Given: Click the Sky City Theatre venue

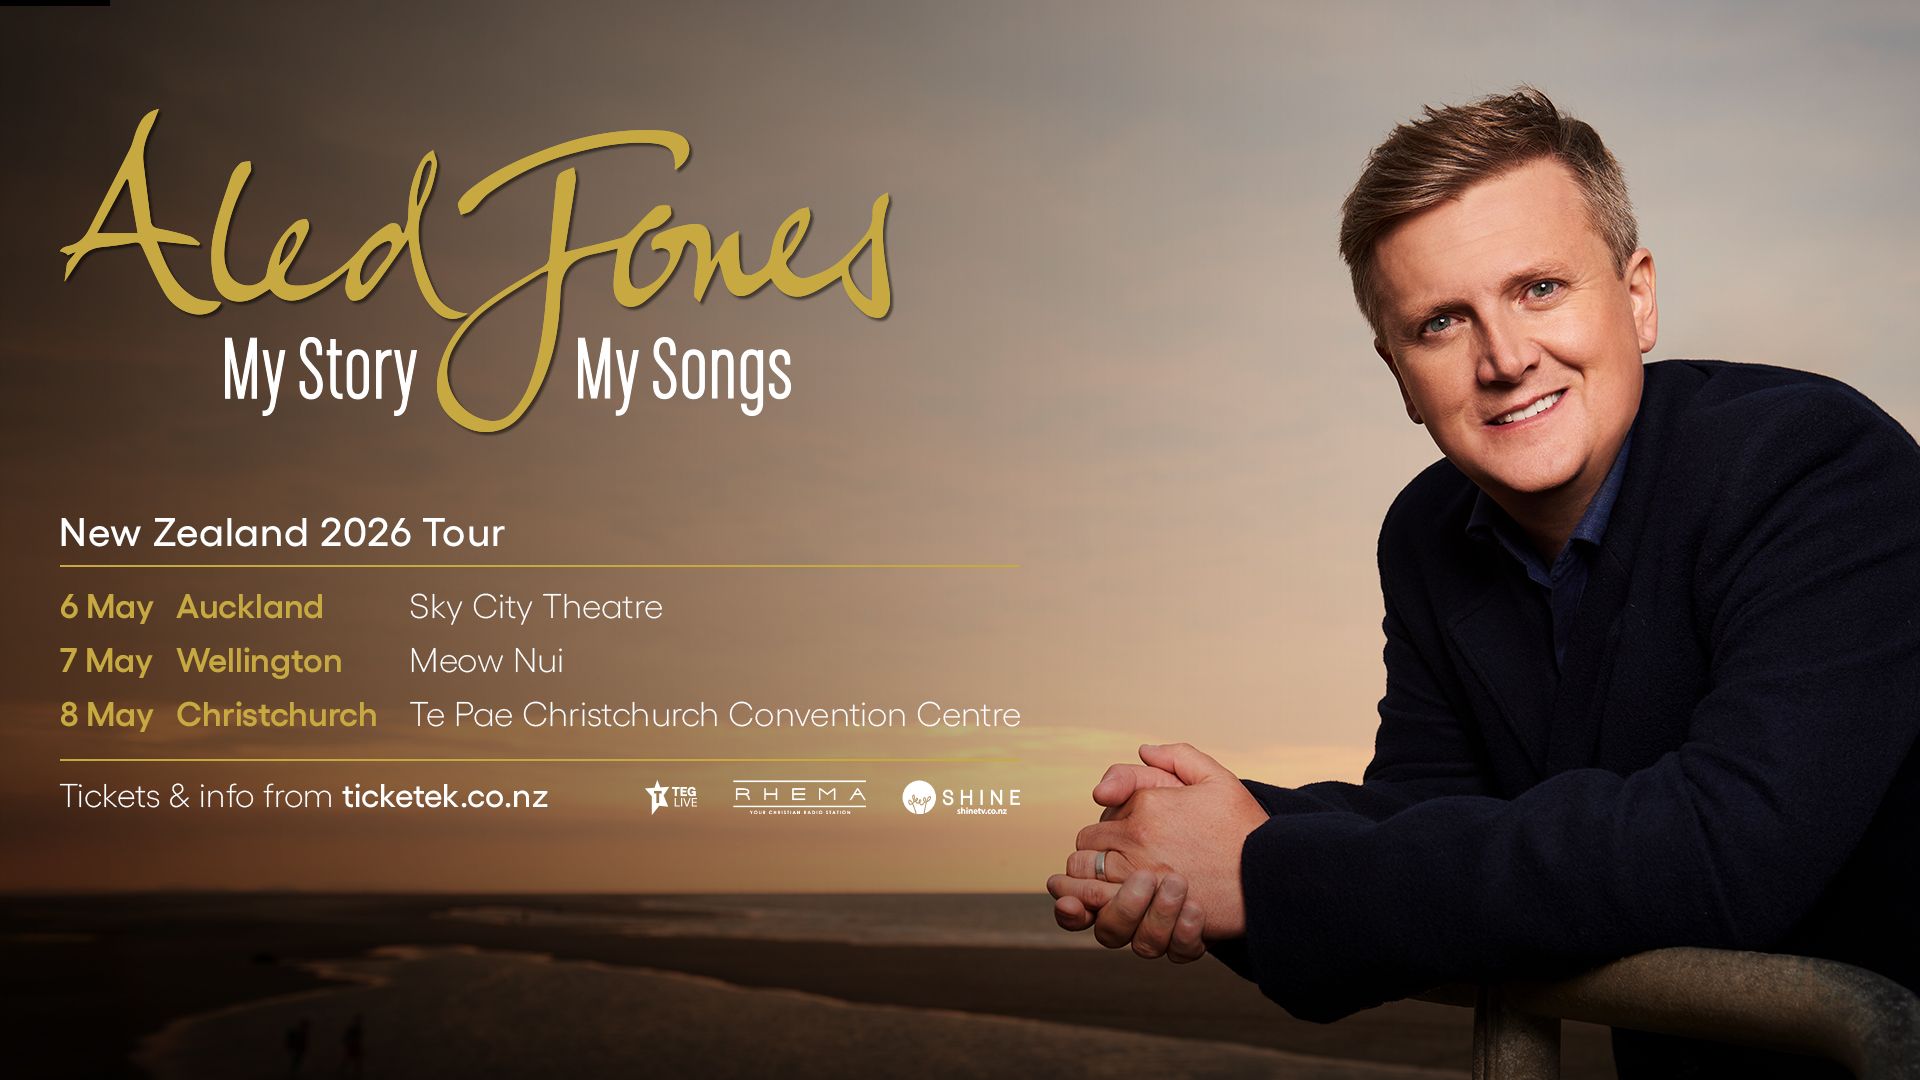Looking at the screenshot, I should (x=536, y=607).
